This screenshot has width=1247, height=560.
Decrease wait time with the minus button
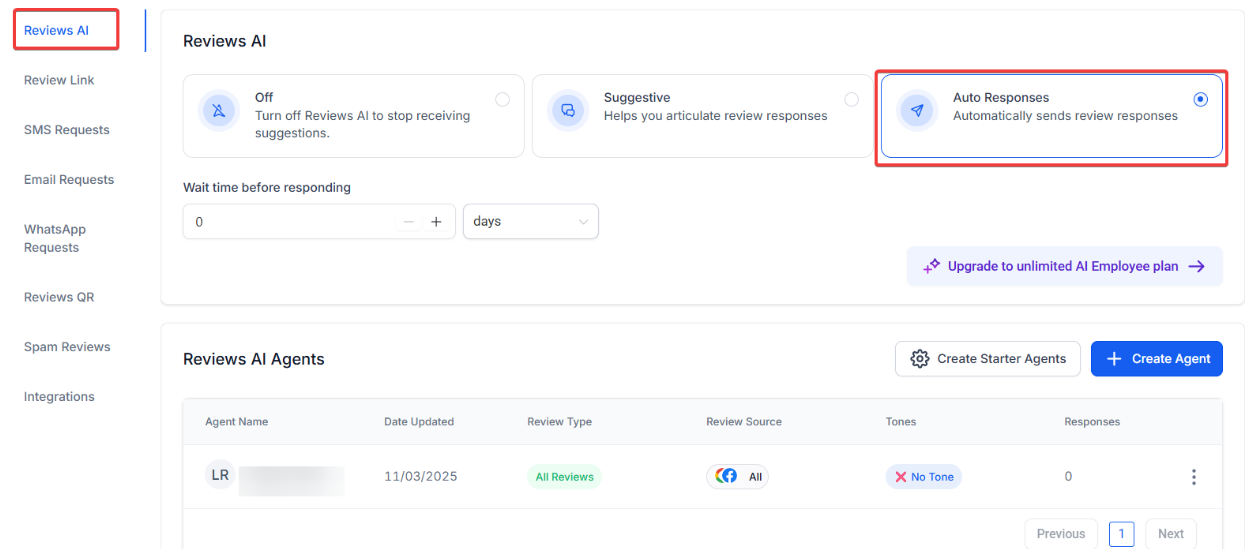pos(408,222)
